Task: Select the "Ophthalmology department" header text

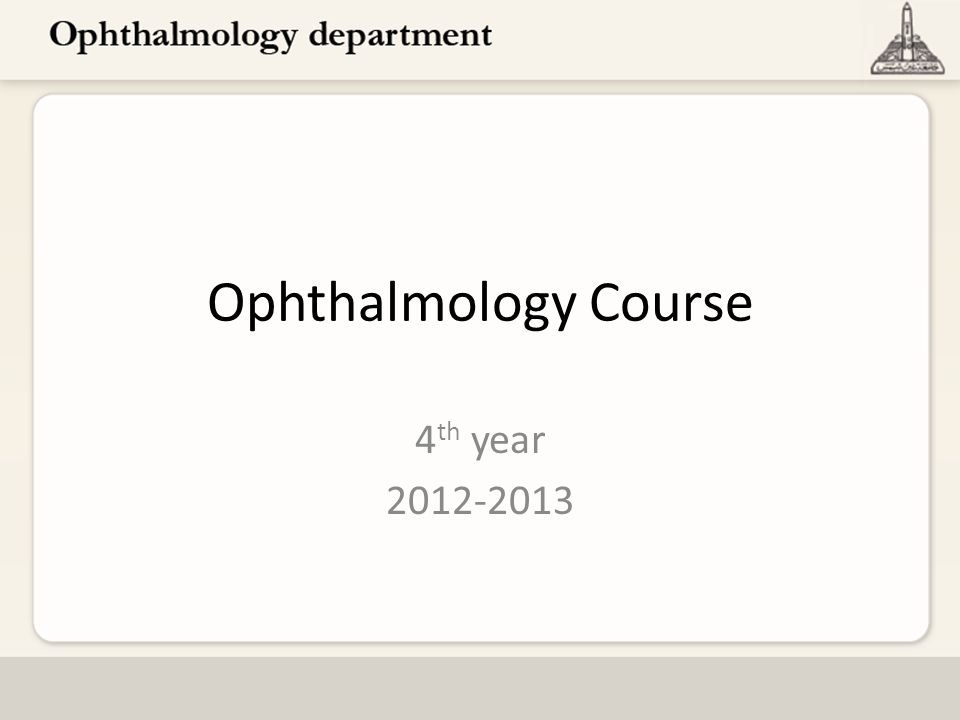Action: (x=271, y=36)
